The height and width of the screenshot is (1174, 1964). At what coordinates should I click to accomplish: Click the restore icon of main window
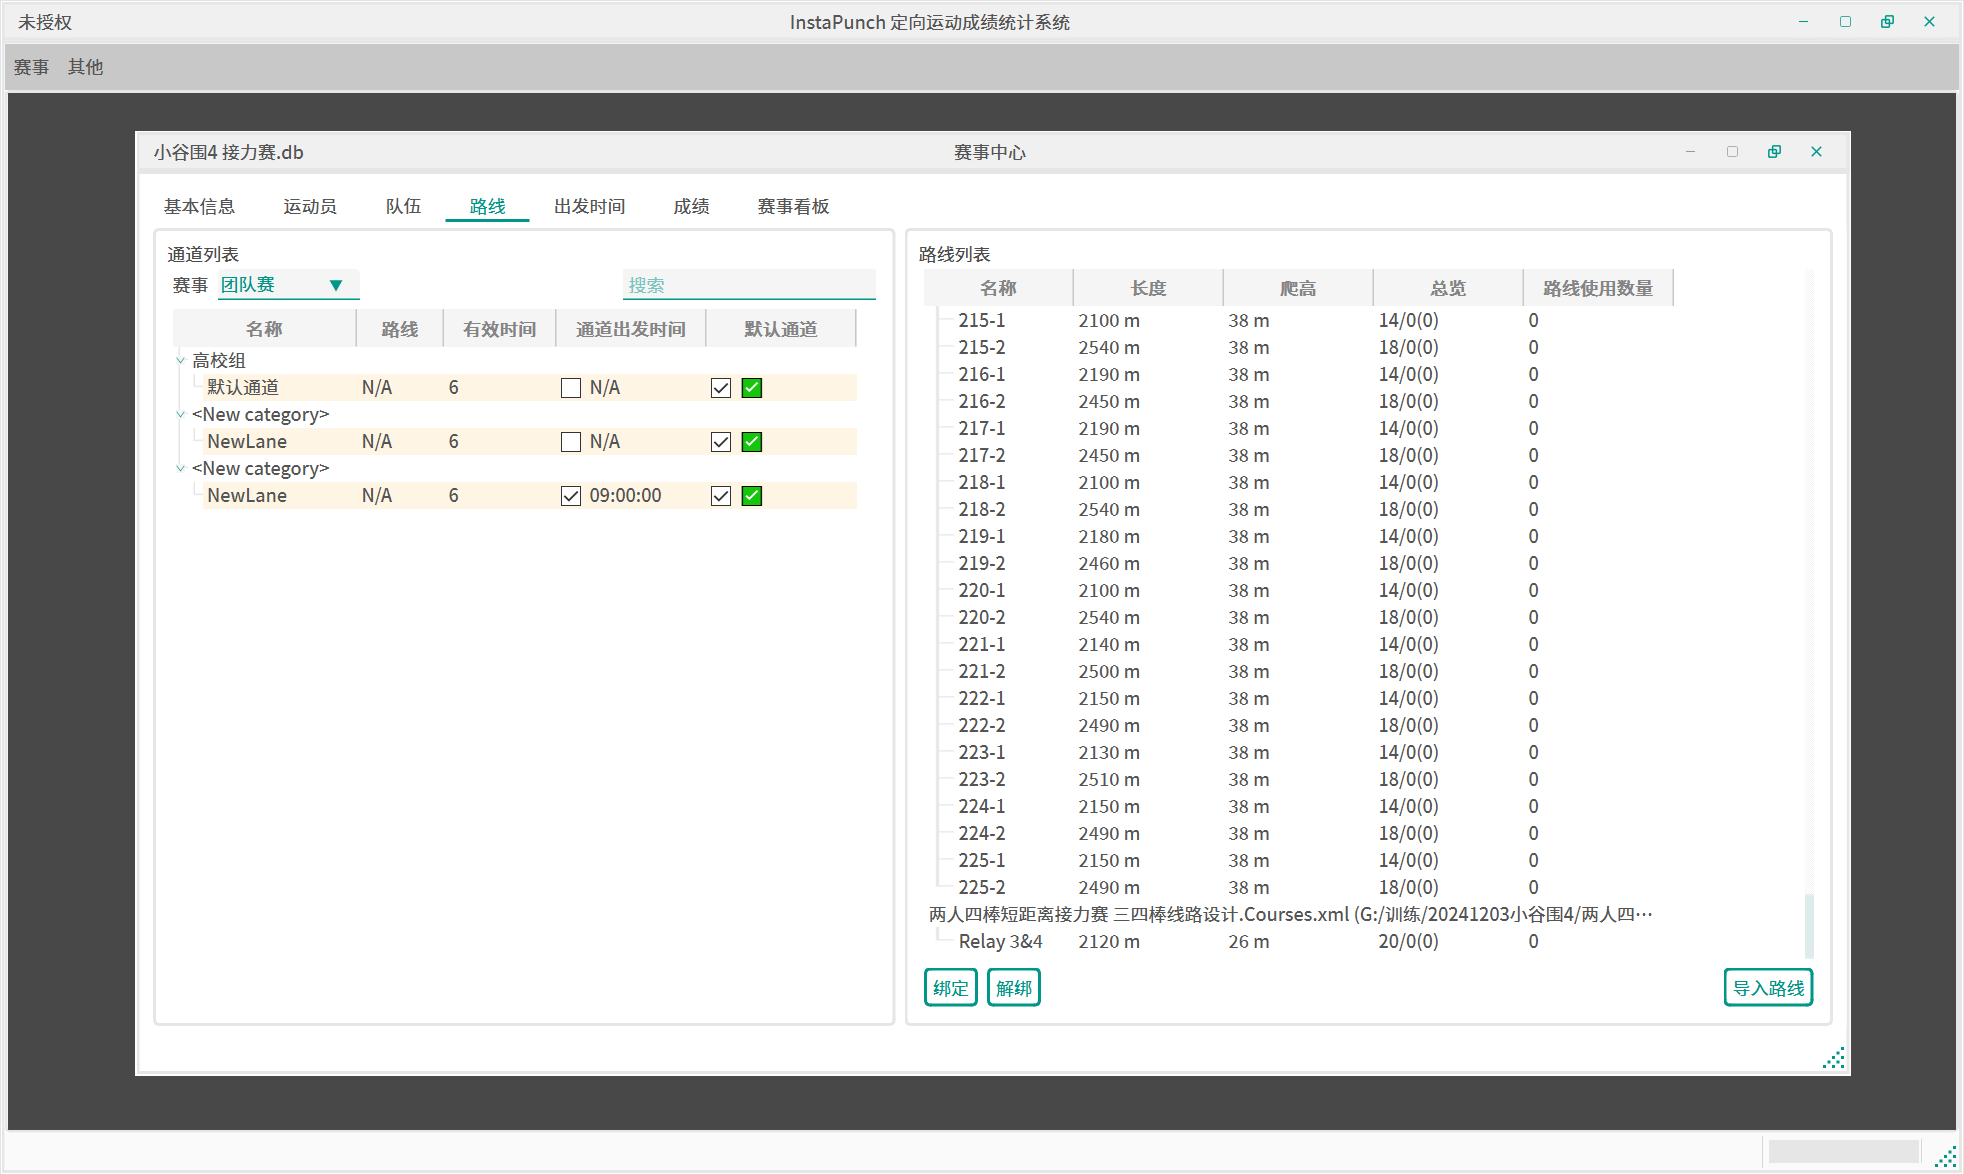click(1887, 22)
